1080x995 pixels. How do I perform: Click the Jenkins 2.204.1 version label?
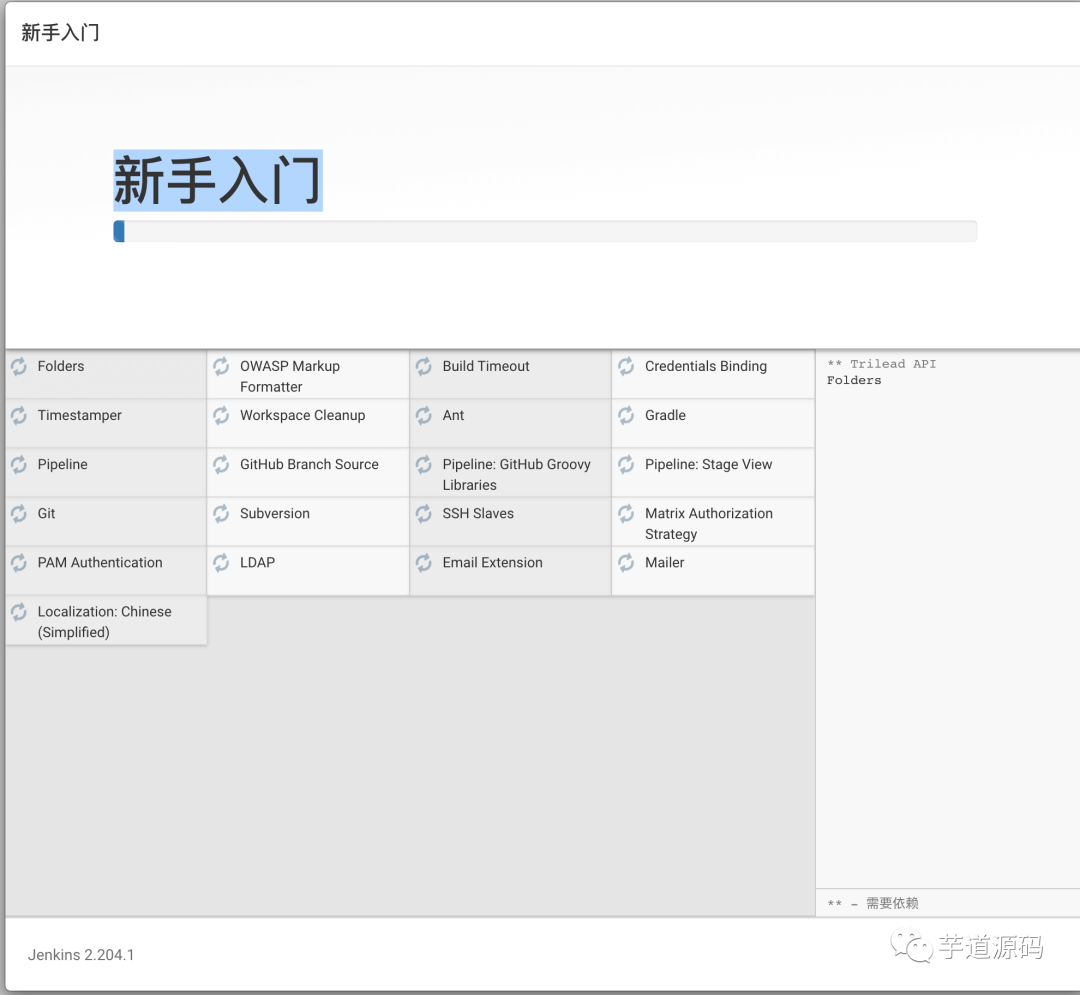coord(80,955)
